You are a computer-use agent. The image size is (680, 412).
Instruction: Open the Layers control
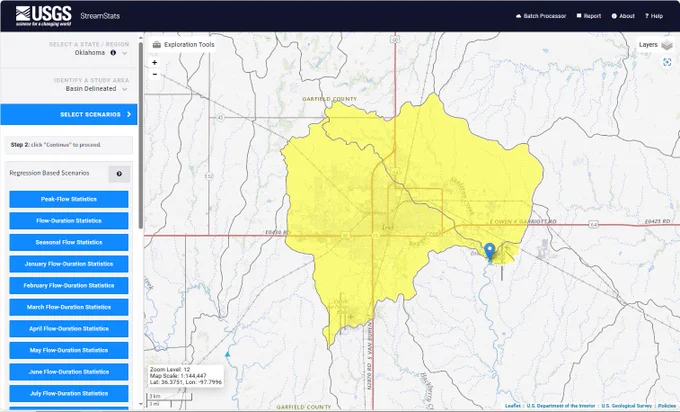[655, 45]
